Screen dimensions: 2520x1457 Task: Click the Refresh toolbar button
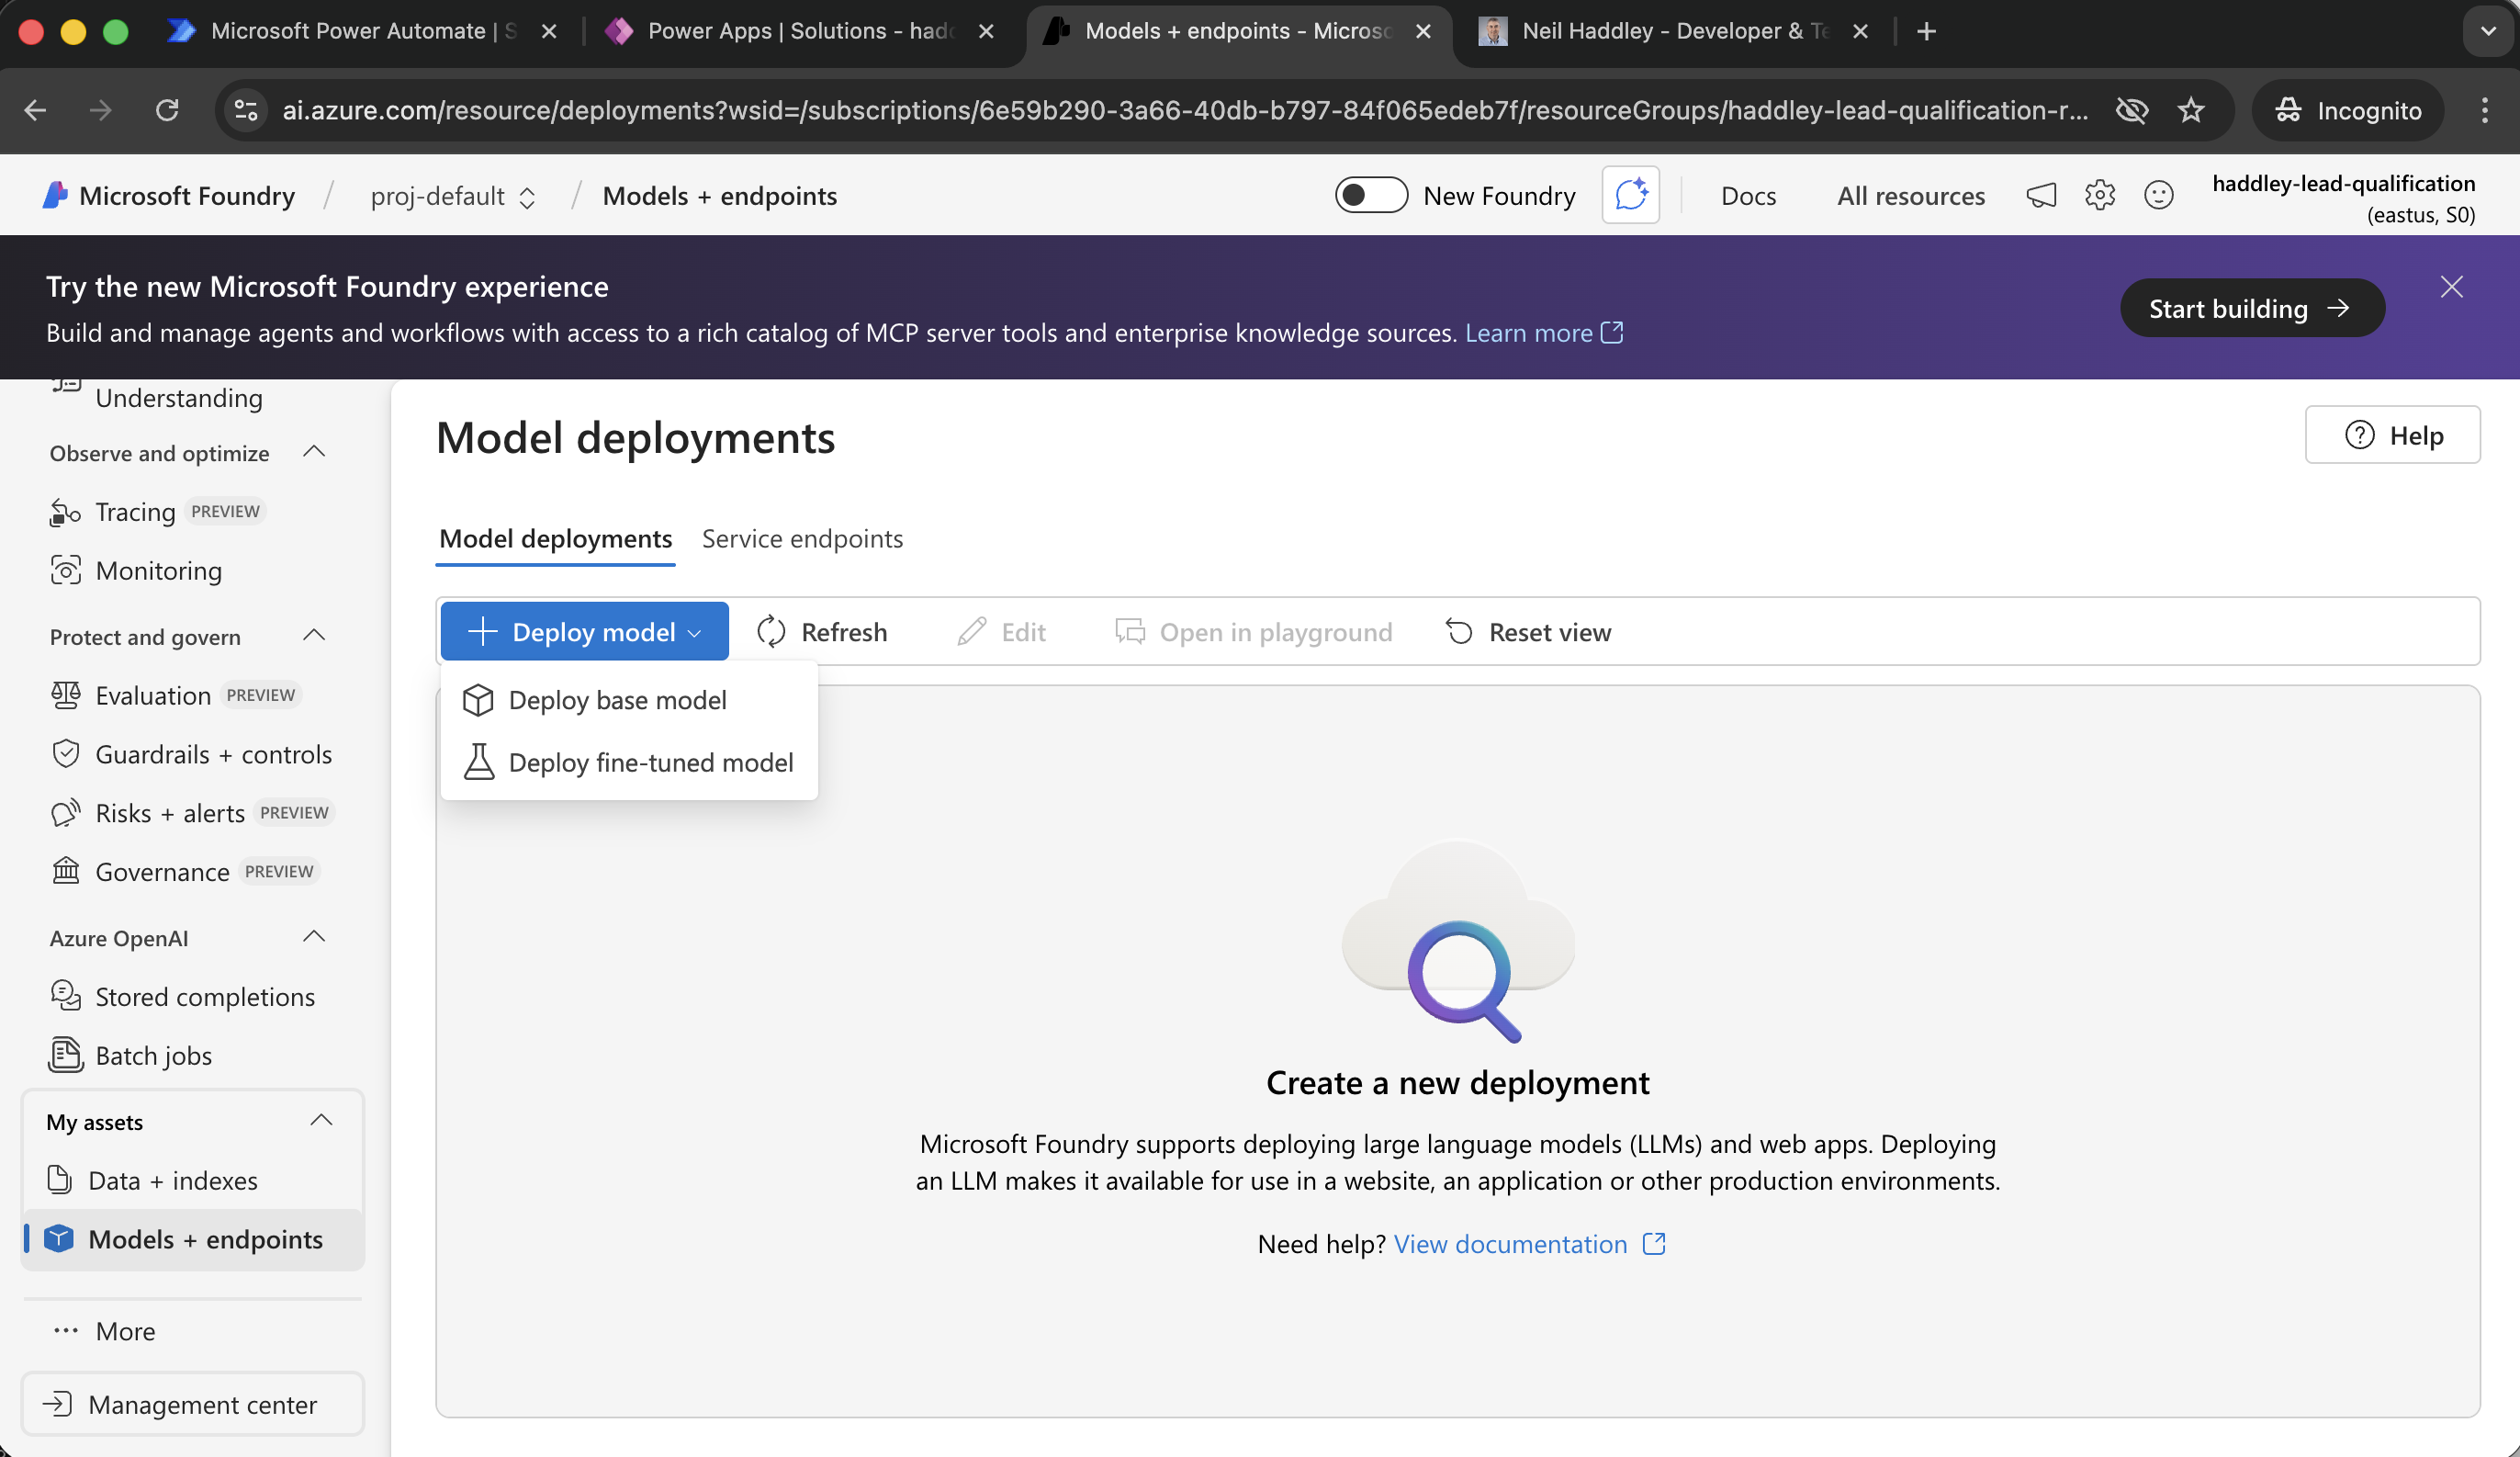(x=822, y=632)
